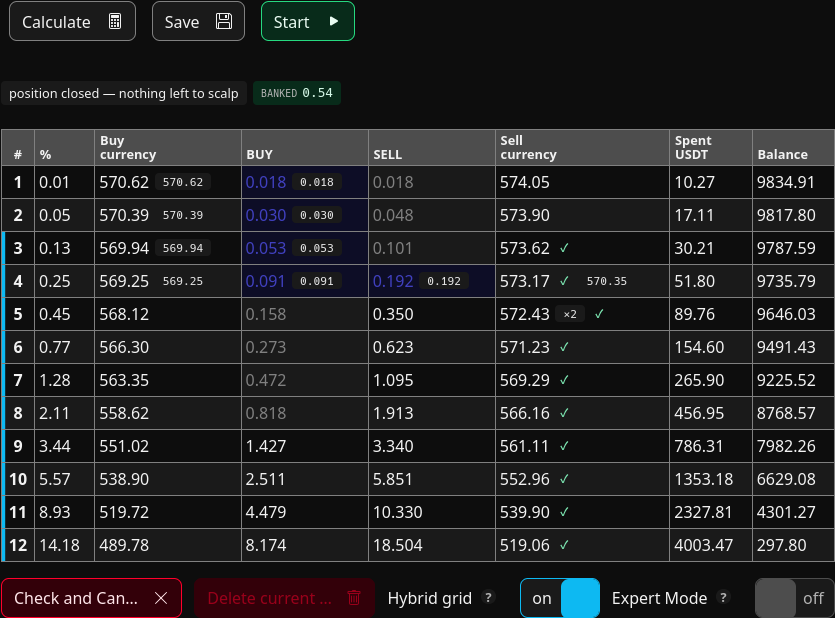This screenshot has width=835, height=618.
Task: Click the 569.25 badge in row 4
Action: [183, 281]
